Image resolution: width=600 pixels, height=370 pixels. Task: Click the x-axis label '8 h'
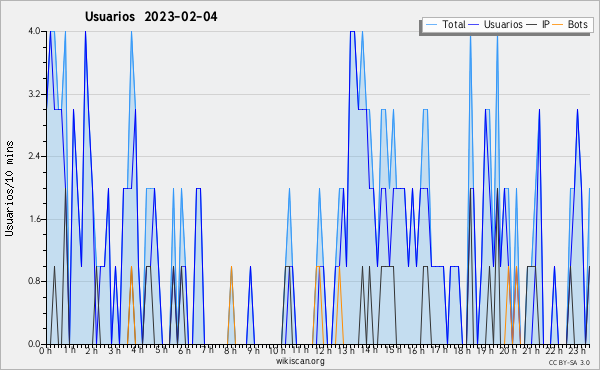(x=230, y=350)
